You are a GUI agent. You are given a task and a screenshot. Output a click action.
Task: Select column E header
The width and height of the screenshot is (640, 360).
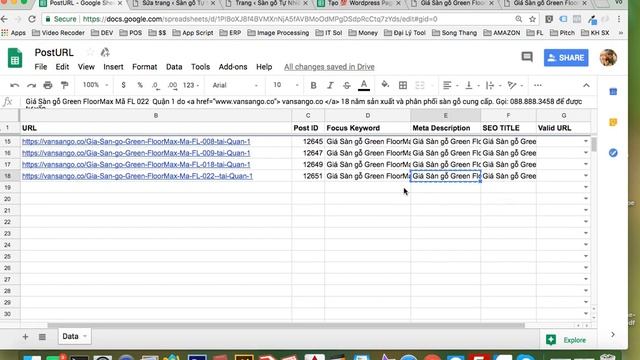coord(445,116)
